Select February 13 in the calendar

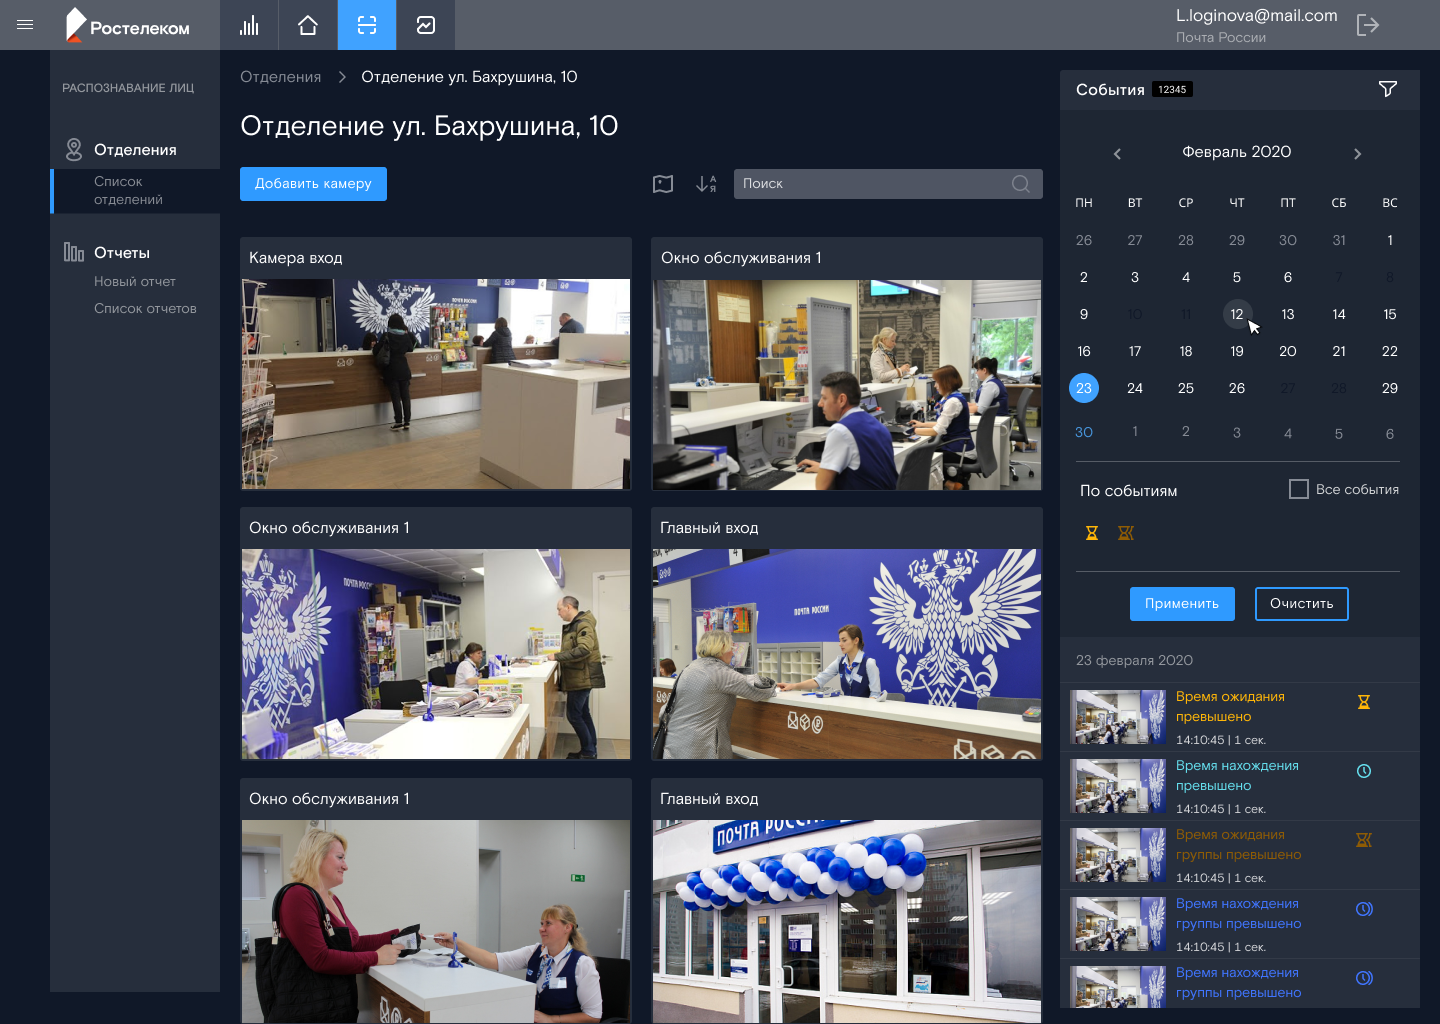(x=1288, y=314)
